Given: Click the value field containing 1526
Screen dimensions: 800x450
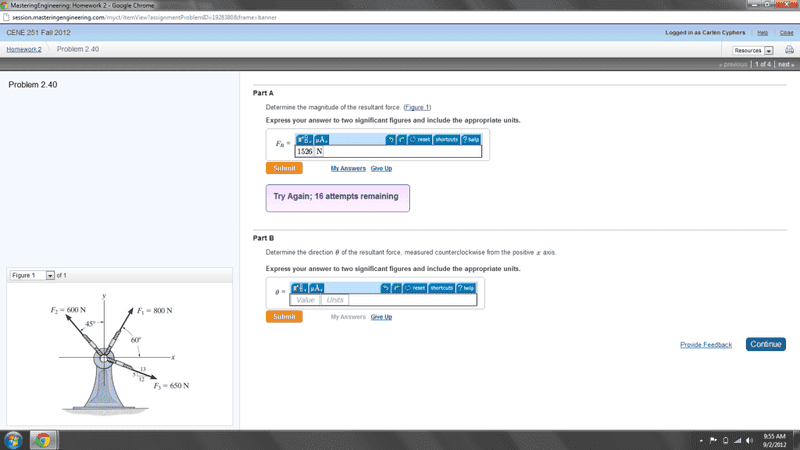Looking at the screenshot, I should tap(305, 152).
